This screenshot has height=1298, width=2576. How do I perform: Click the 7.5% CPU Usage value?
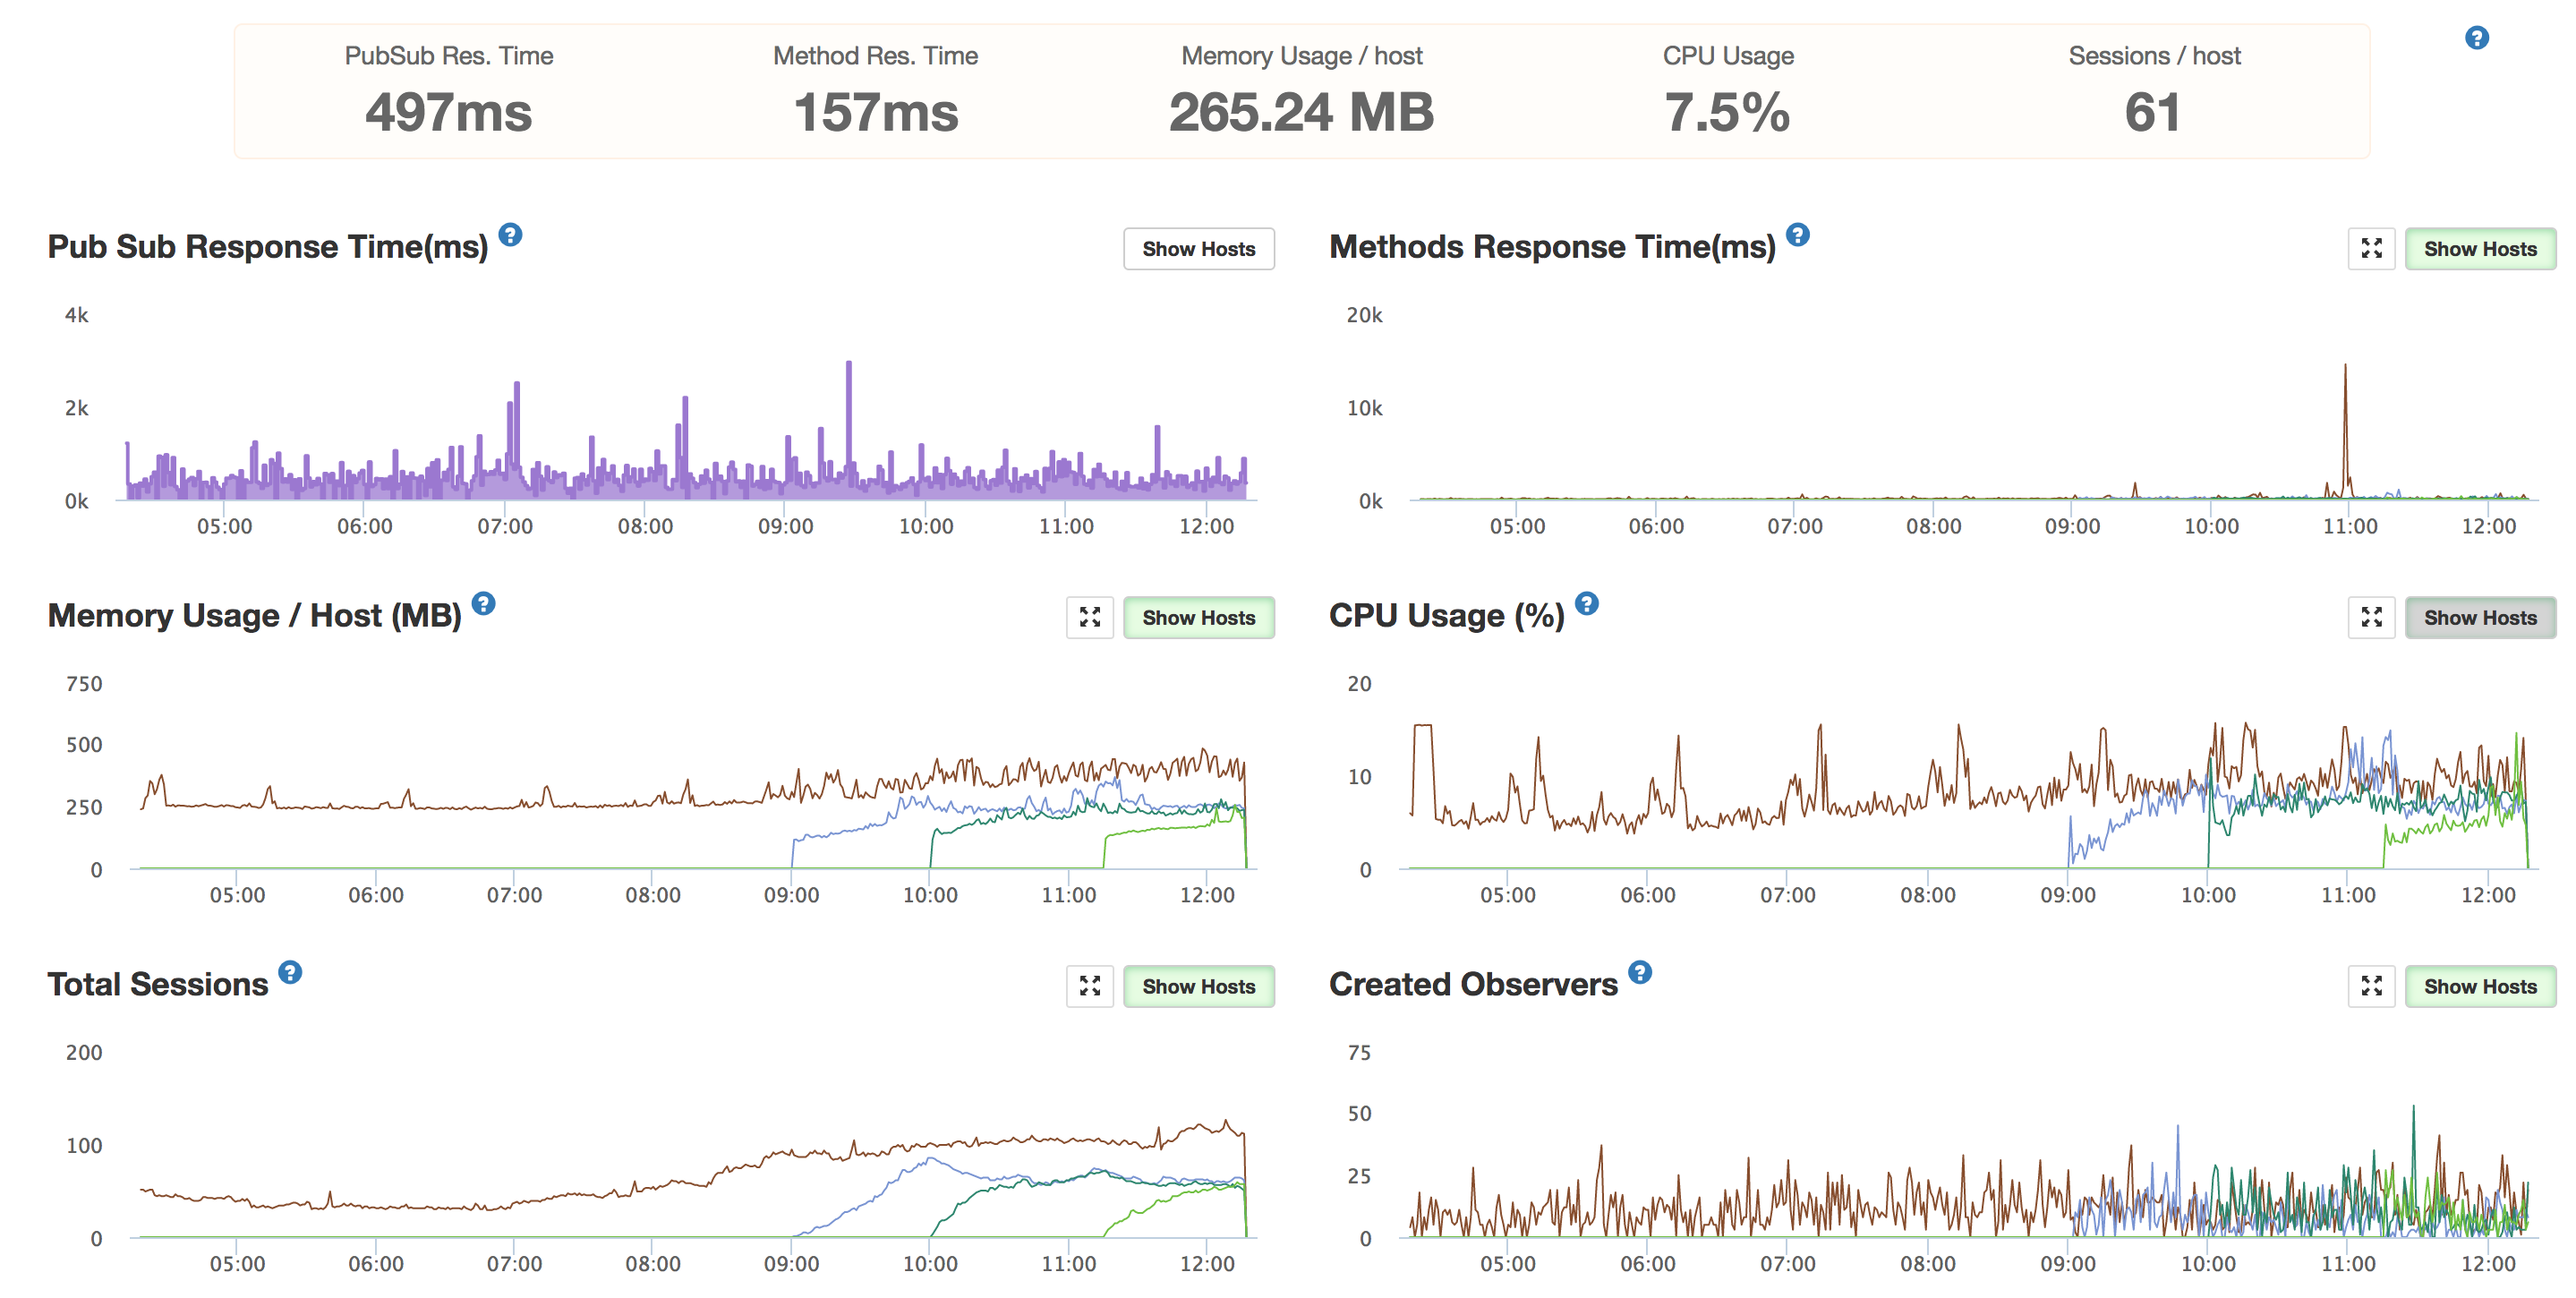1727,112
